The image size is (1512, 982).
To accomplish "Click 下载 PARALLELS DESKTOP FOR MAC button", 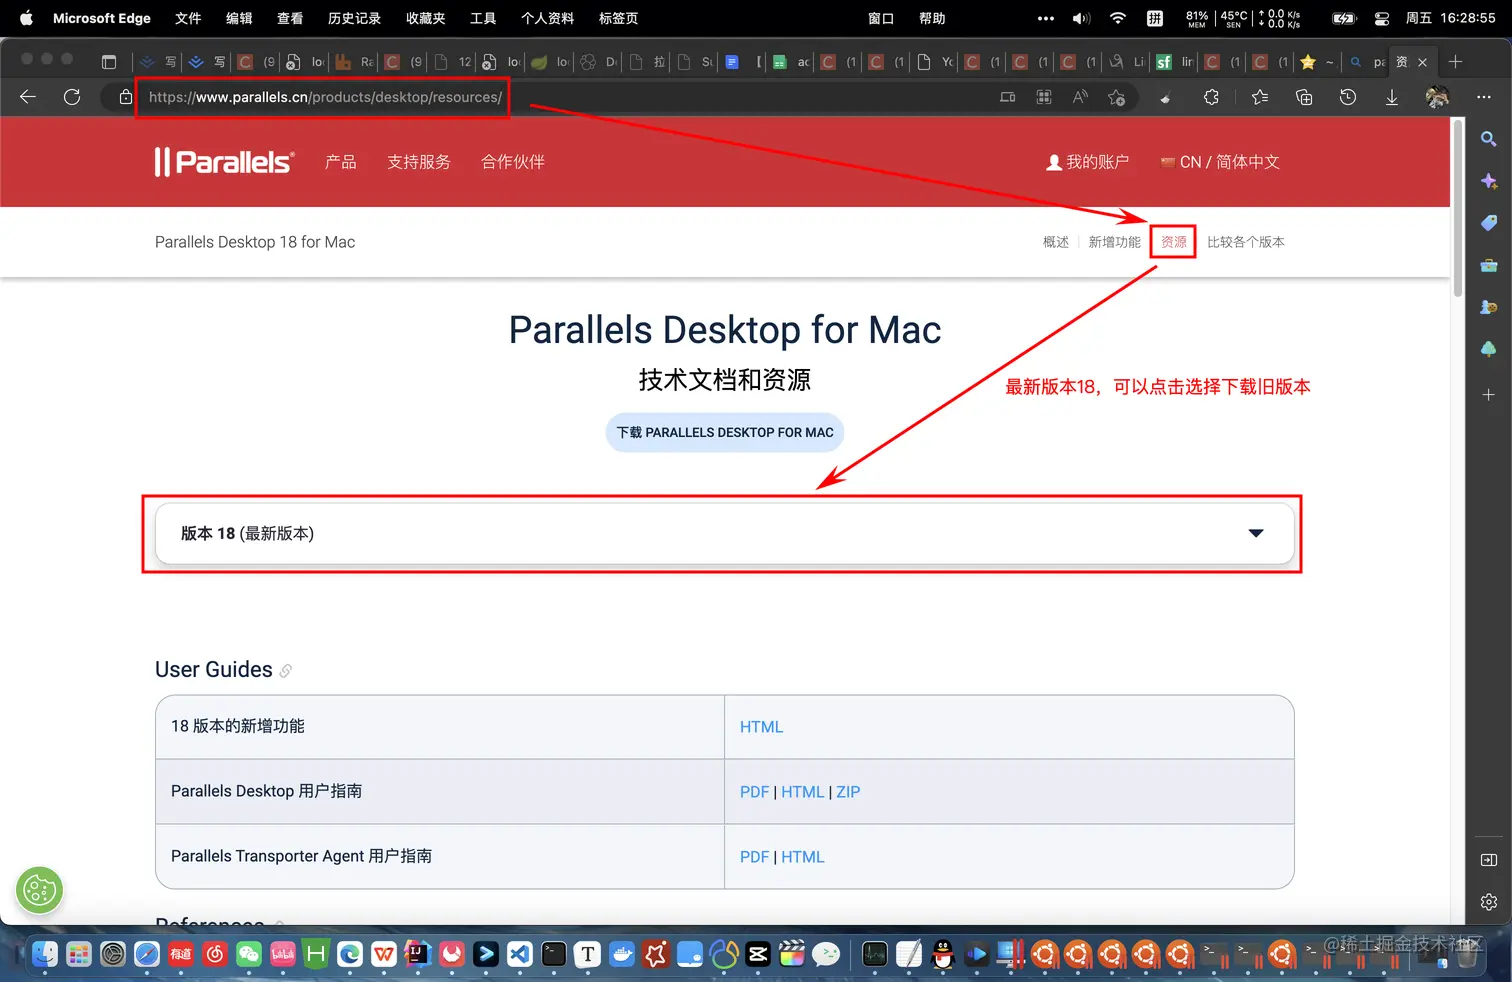I will 725,433.
